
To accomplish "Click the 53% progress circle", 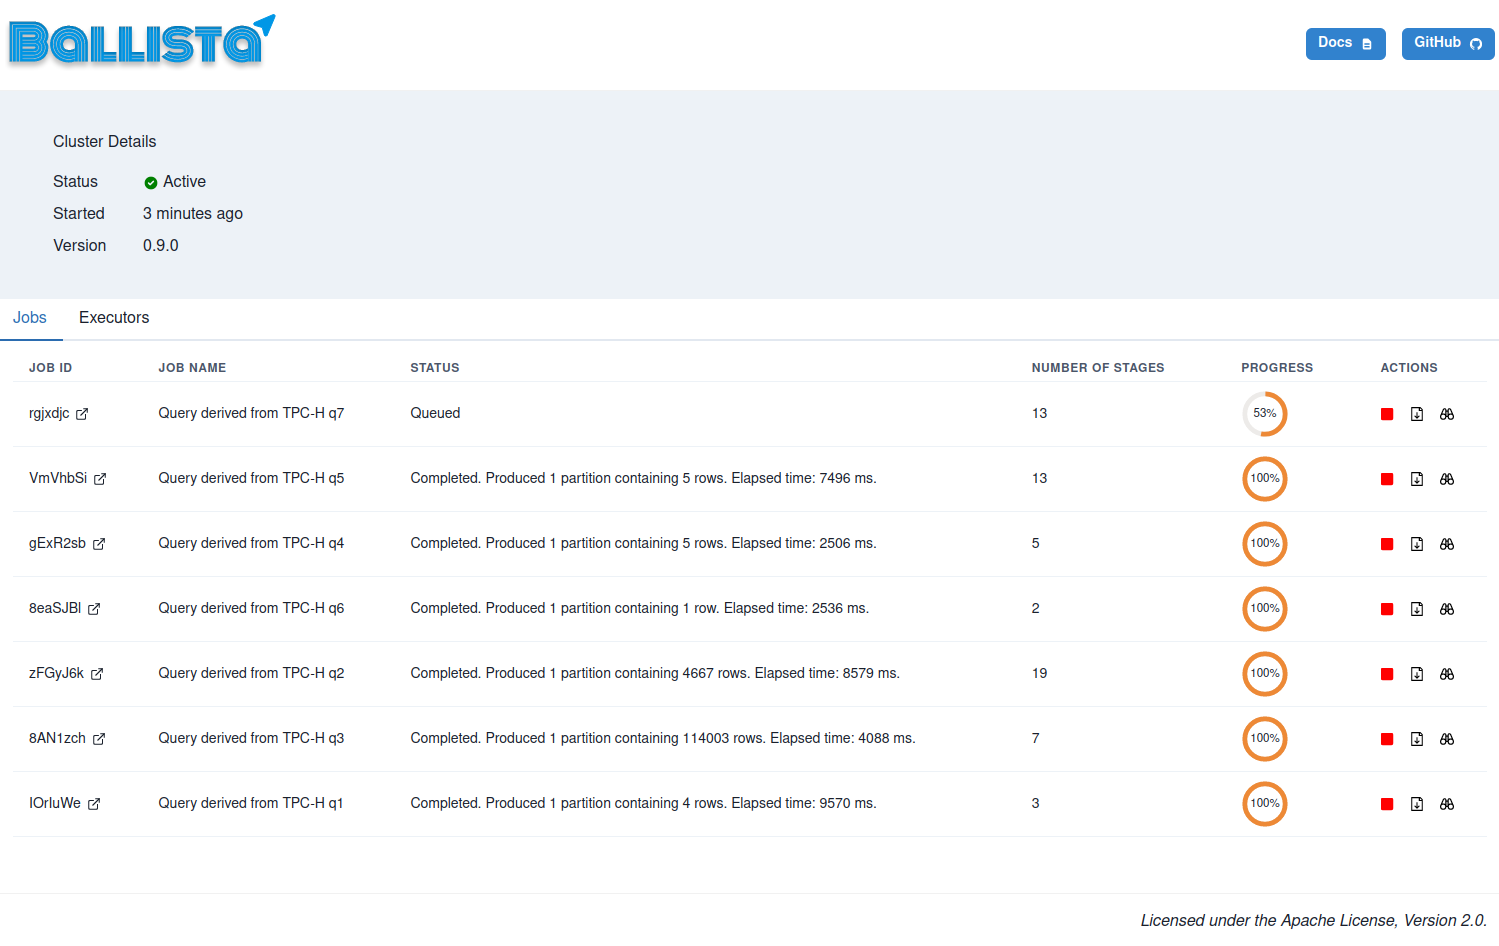I will pyautogui.click(x=1265, y=414).
